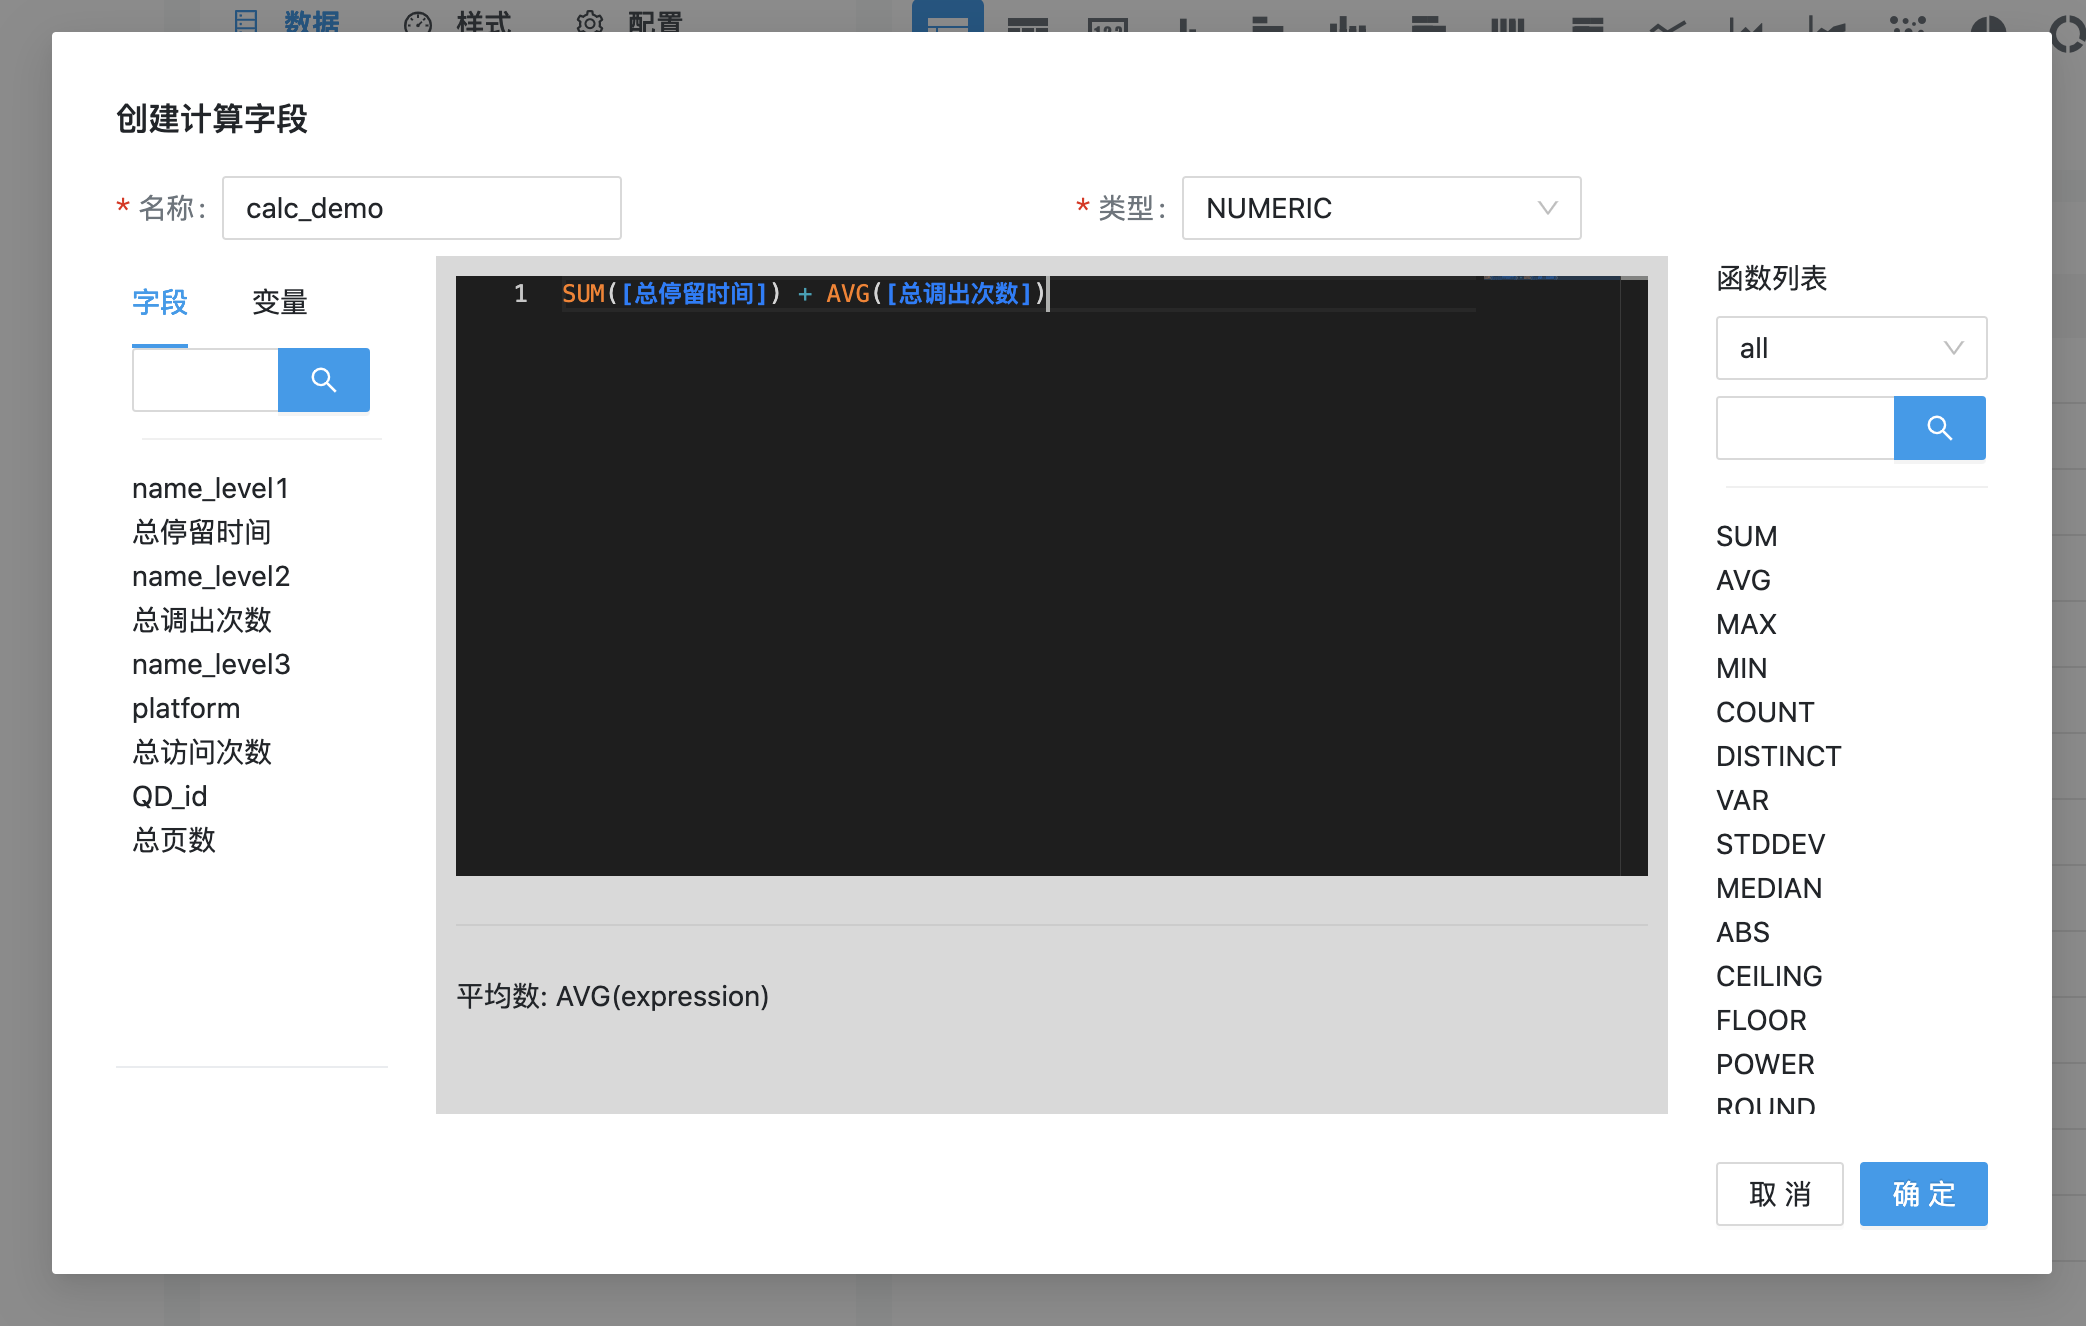Confirm with the 确定 button
Viewport: 2086px width, 1326px height.
(1922, 1193)
